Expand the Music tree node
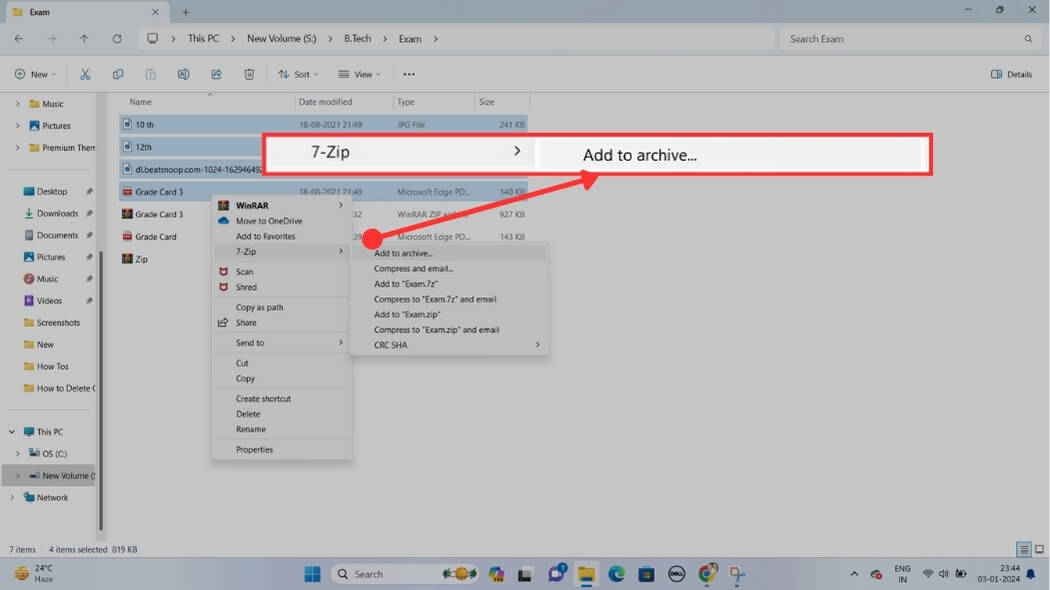 [17, 104]
